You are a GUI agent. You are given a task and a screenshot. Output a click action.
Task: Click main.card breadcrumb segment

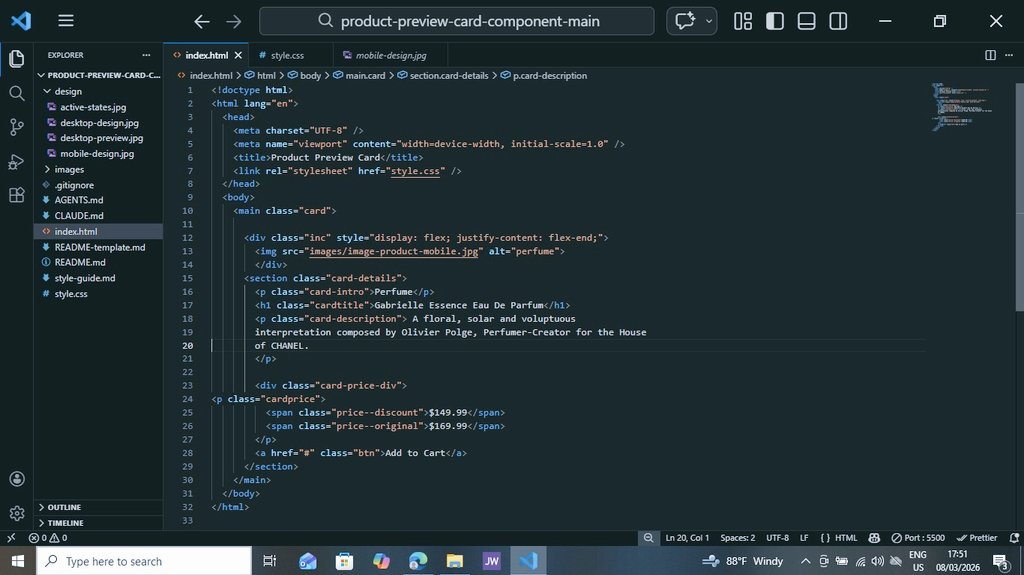[x=359, y=76]
